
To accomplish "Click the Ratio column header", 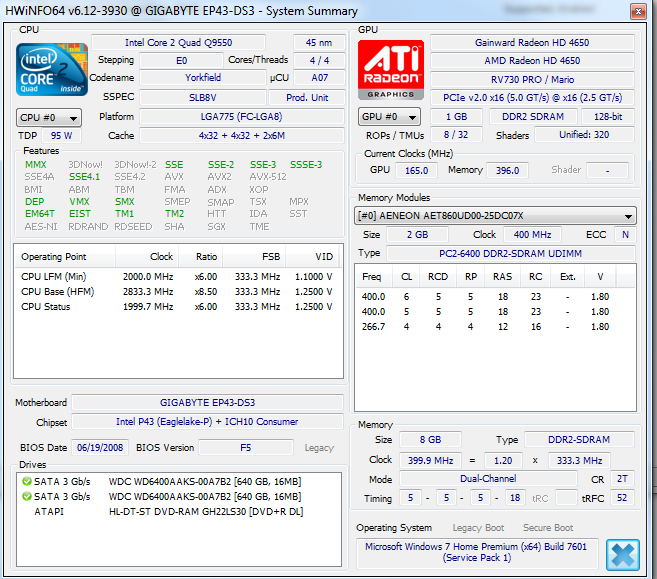I will 201,256.
